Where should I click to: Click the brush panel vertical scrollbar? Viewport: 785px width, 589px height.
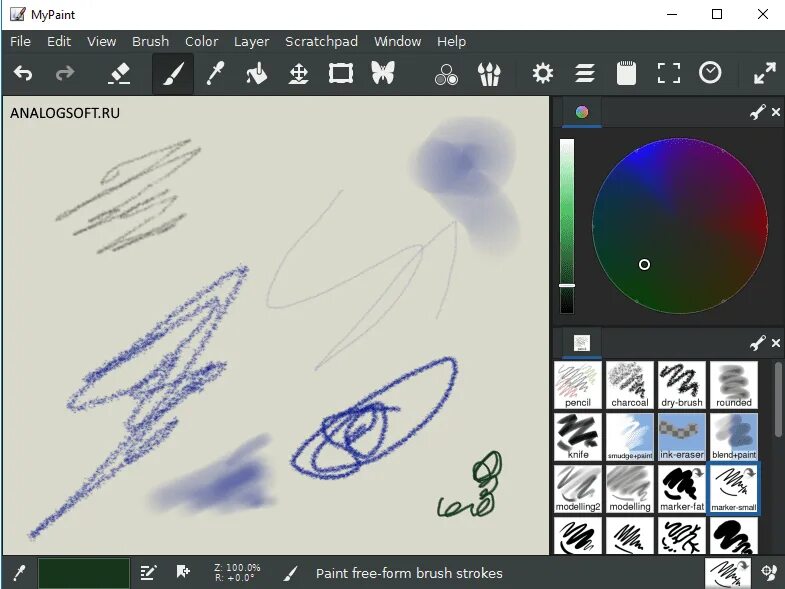[x=778, y=399]
